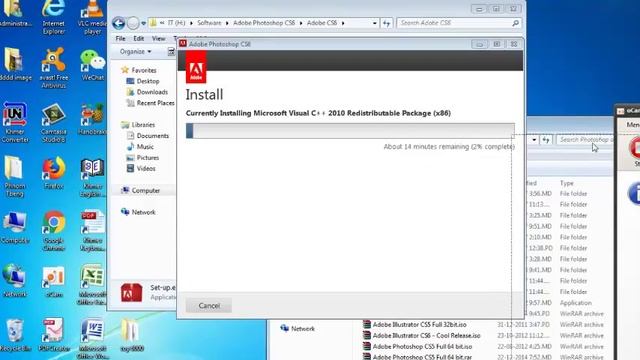The image size is (640, 360).
Task: Open Internet Explorer desktop icon
Action: (x=53, y=16)
